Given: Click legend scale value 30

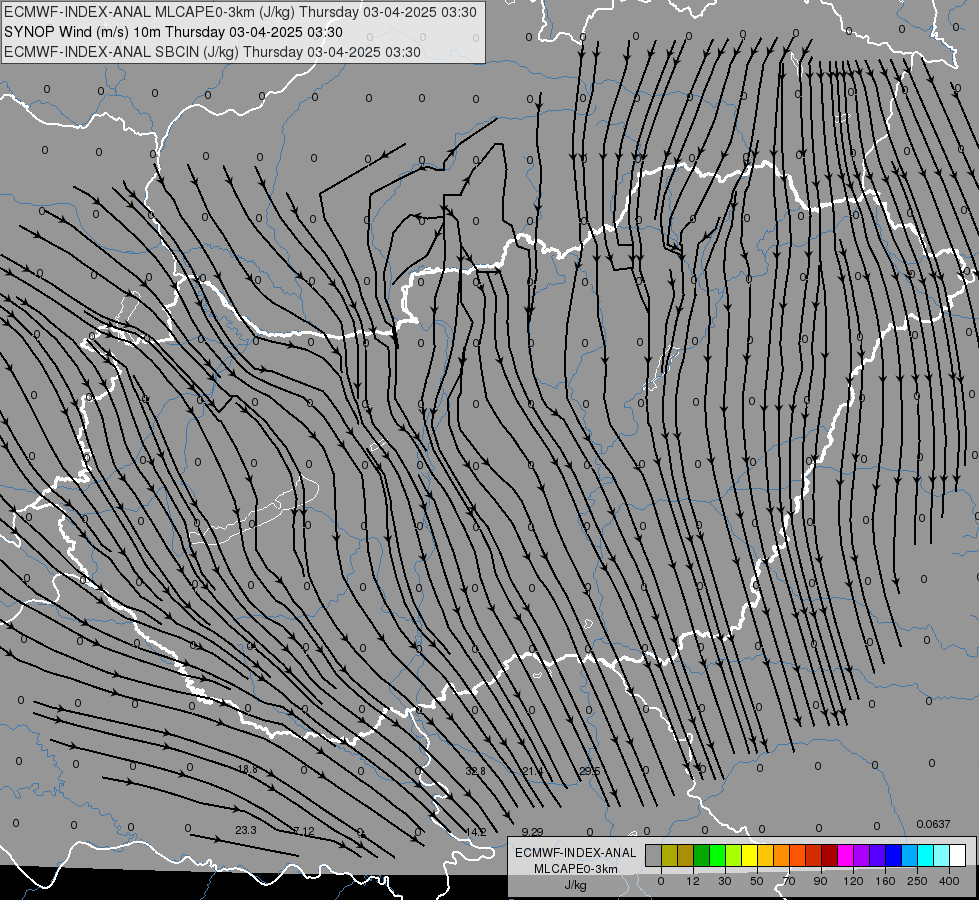Looking at the screenshot, I should 725,881.
